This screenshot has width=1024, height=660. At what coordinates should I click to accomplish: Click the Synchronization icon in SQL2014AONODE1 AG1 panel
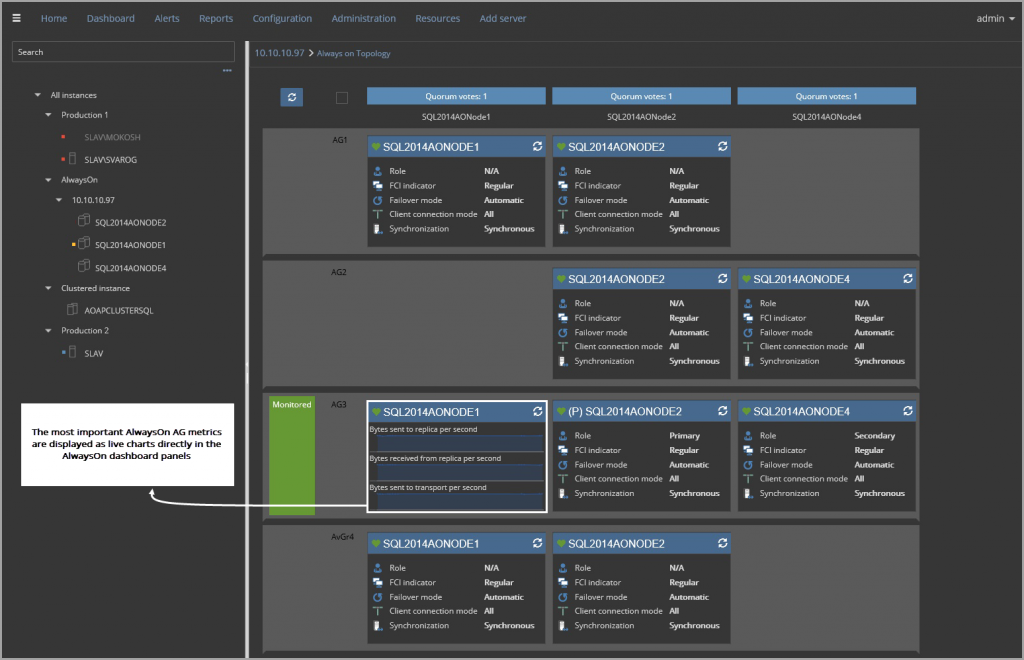coord(380,229)
